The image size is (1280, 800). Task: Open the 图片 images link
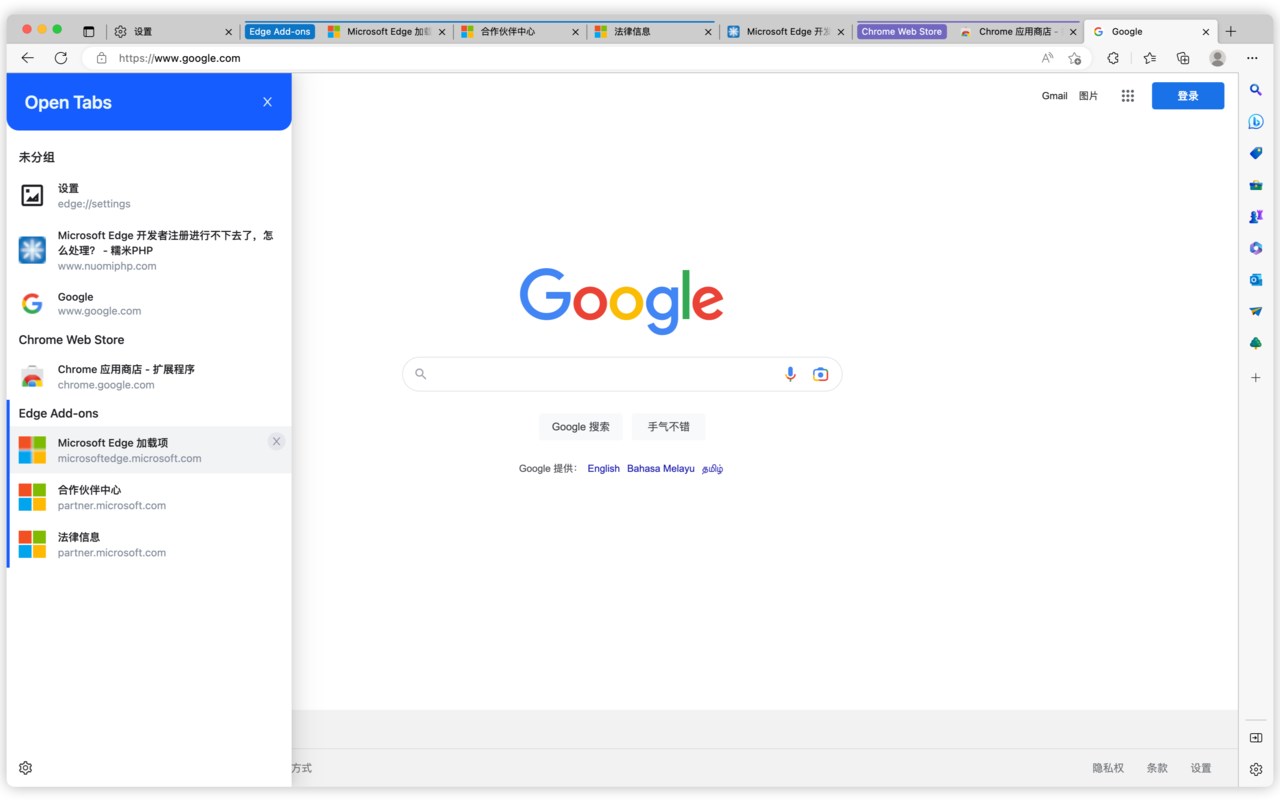(1088, 96)
